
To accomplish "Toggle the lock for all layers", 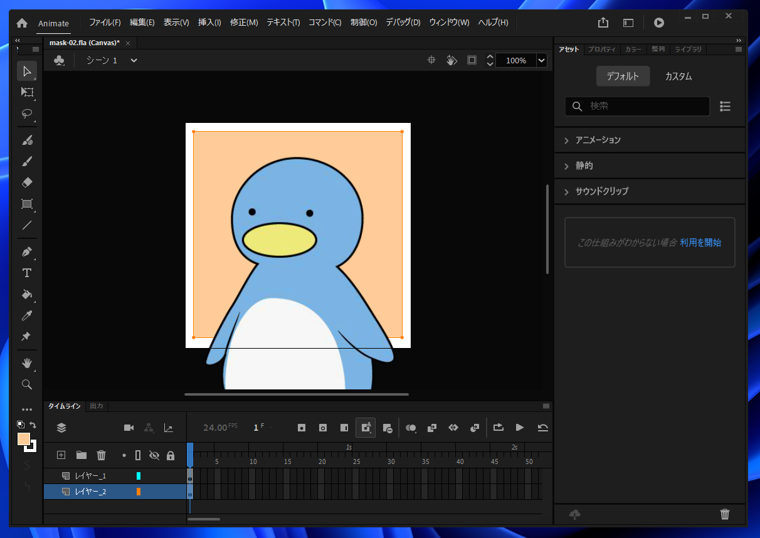I will (x=171, y=455).
